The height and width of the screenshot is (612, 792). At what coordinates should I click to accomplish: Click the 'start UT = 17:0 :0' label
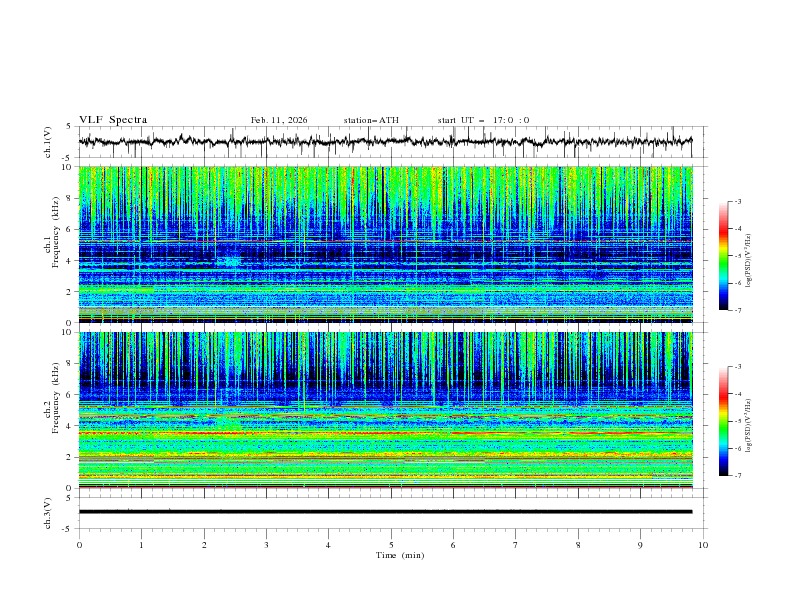point(483,120)
